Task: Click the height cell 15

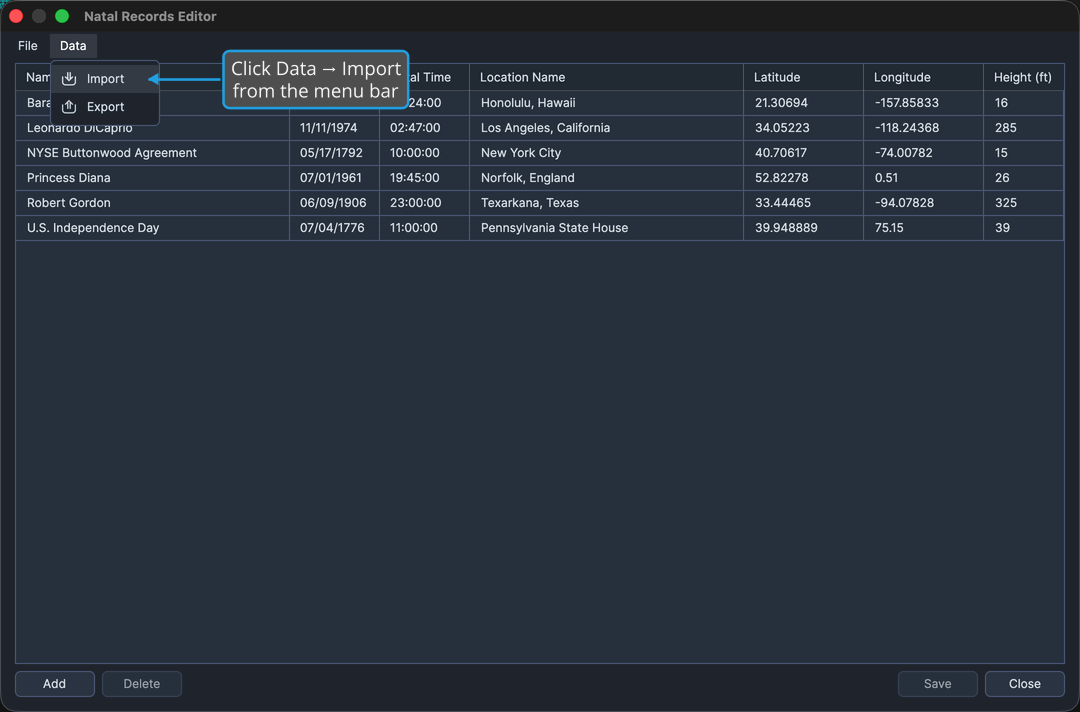Action: [1024, 153]
